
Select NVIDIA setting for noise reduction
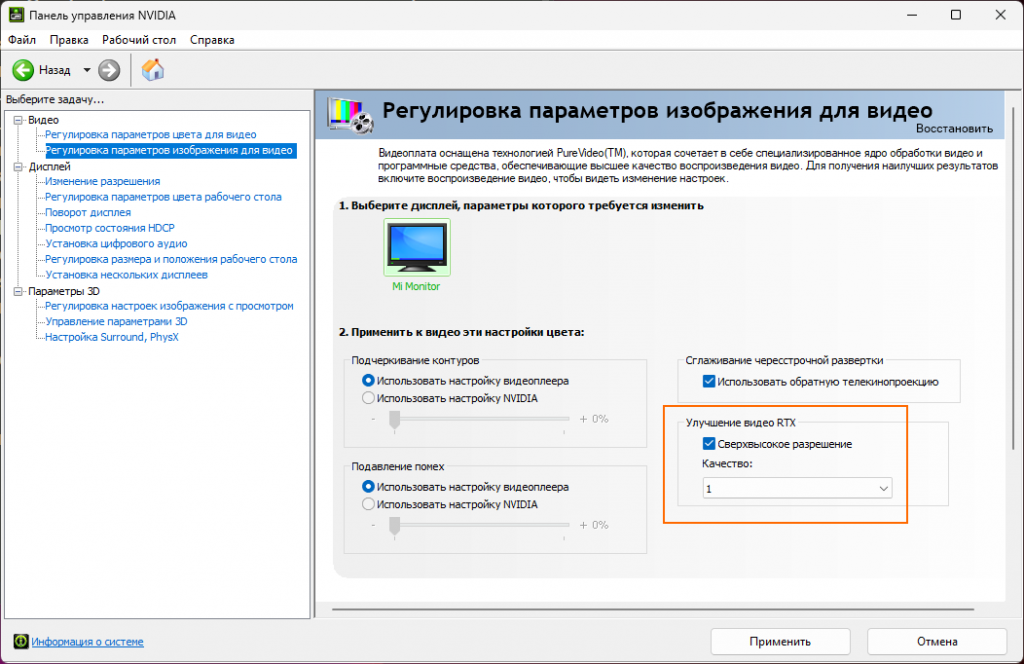click(368, 504)
